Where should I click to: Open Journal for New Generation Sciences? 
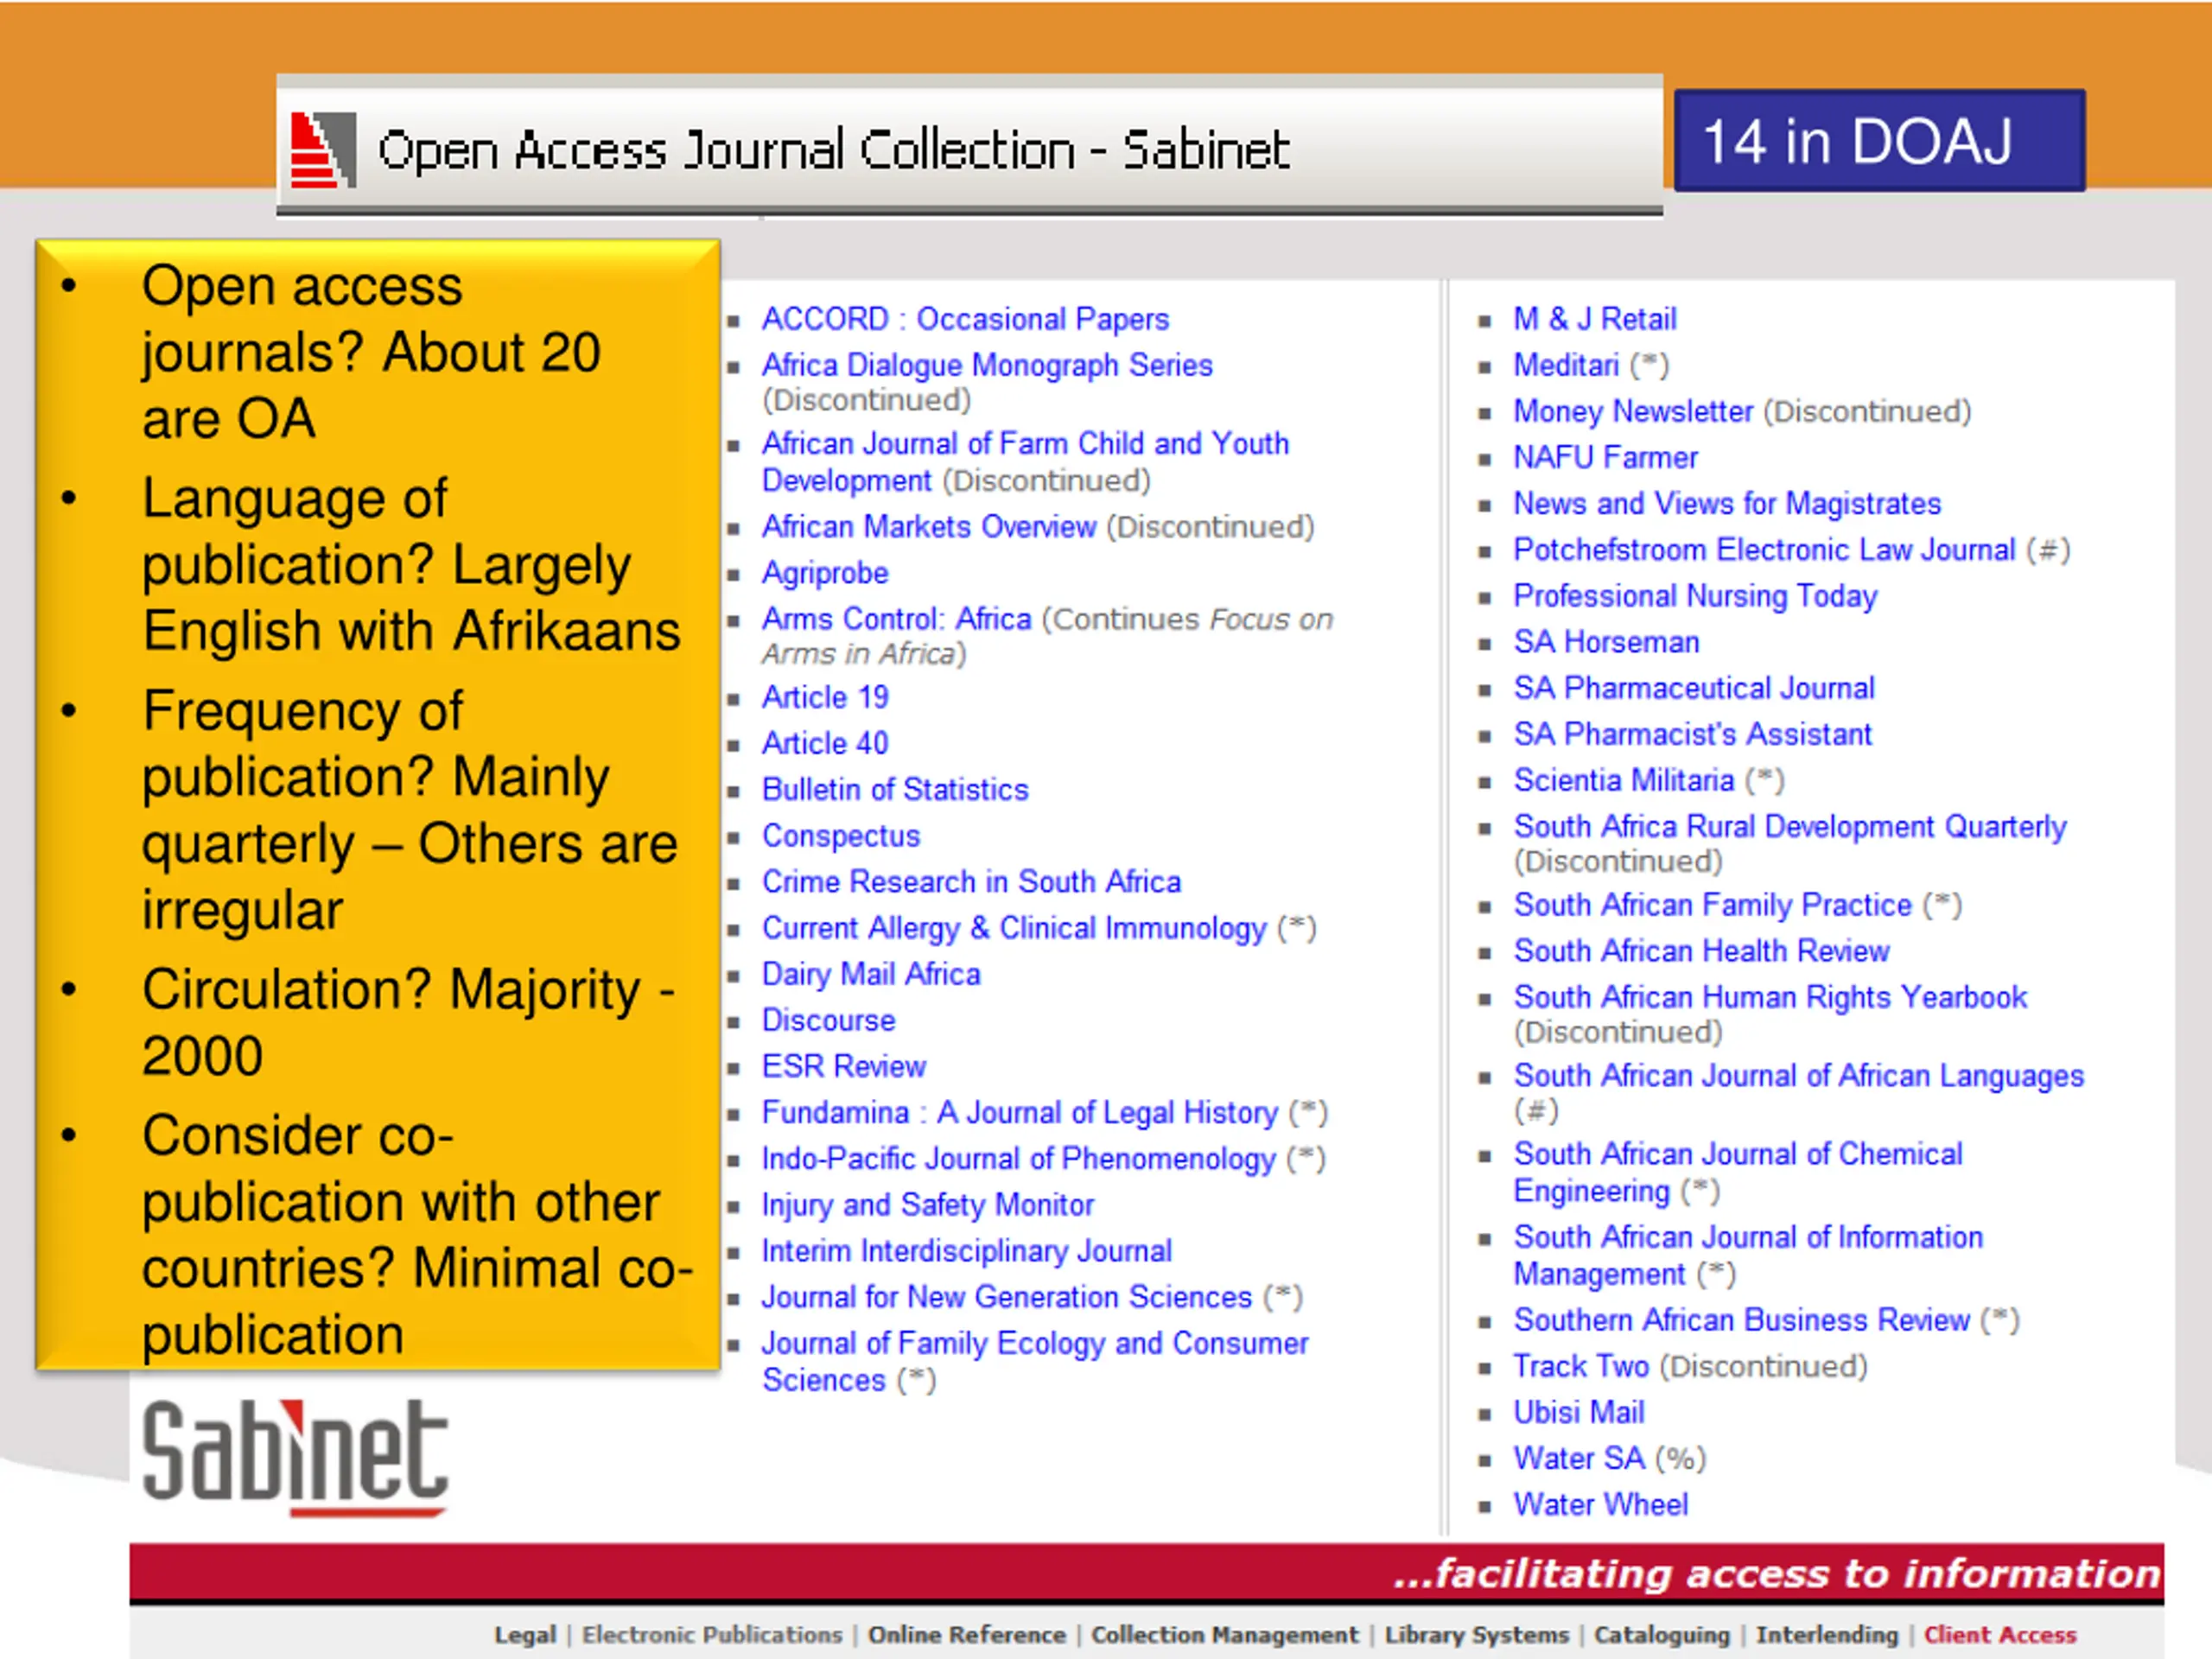[1007, 1296]
